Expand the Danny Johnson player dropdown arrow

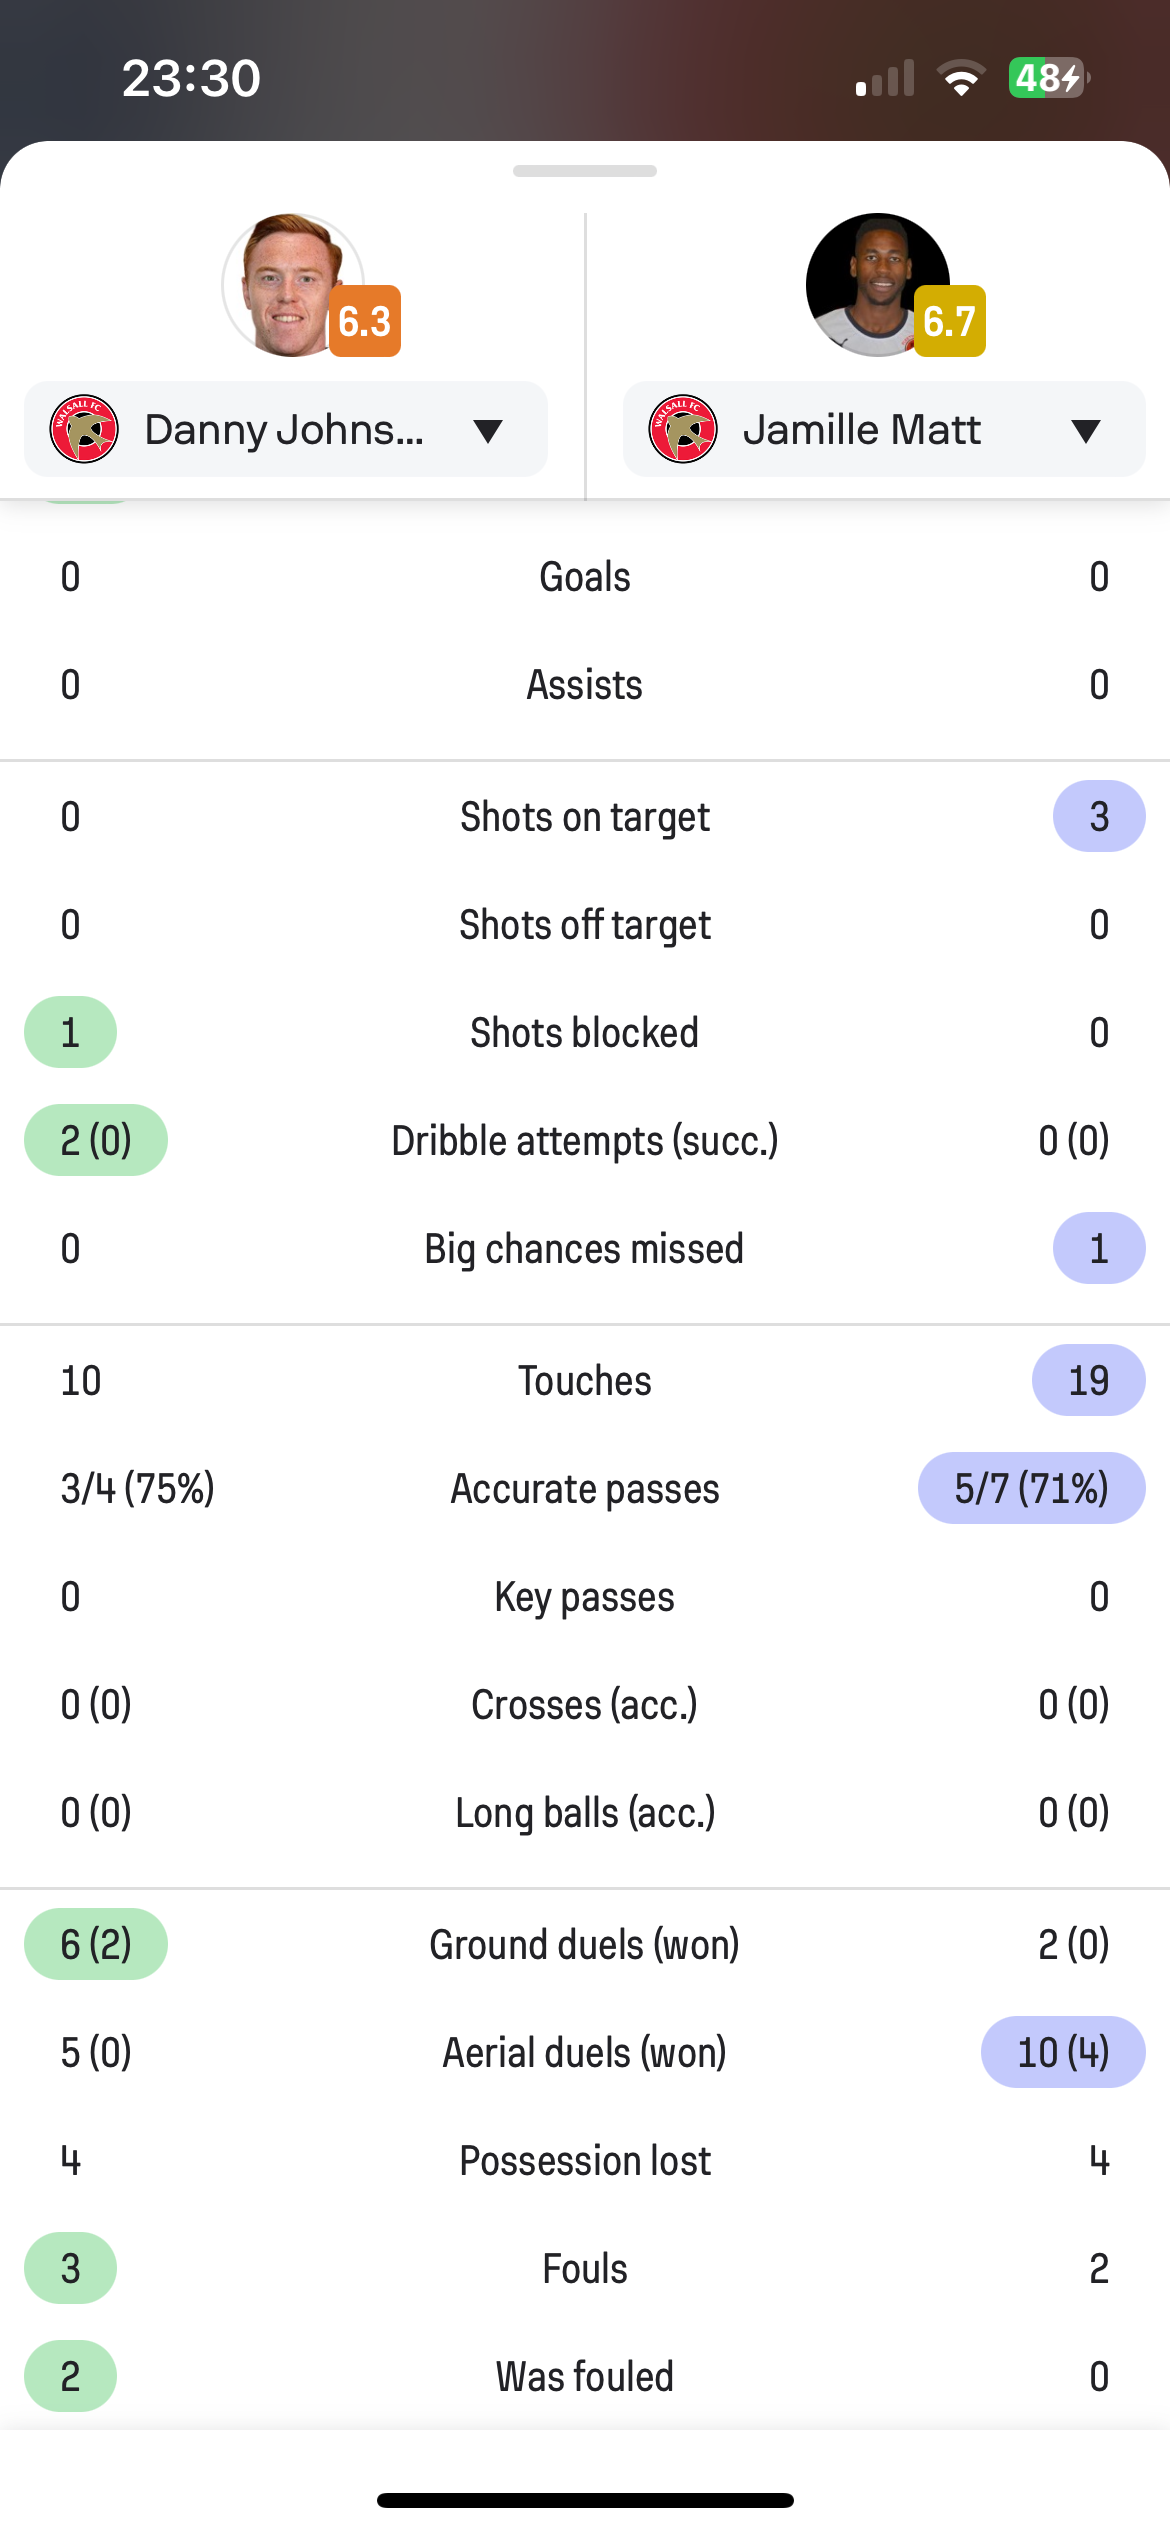coord(488,431)
